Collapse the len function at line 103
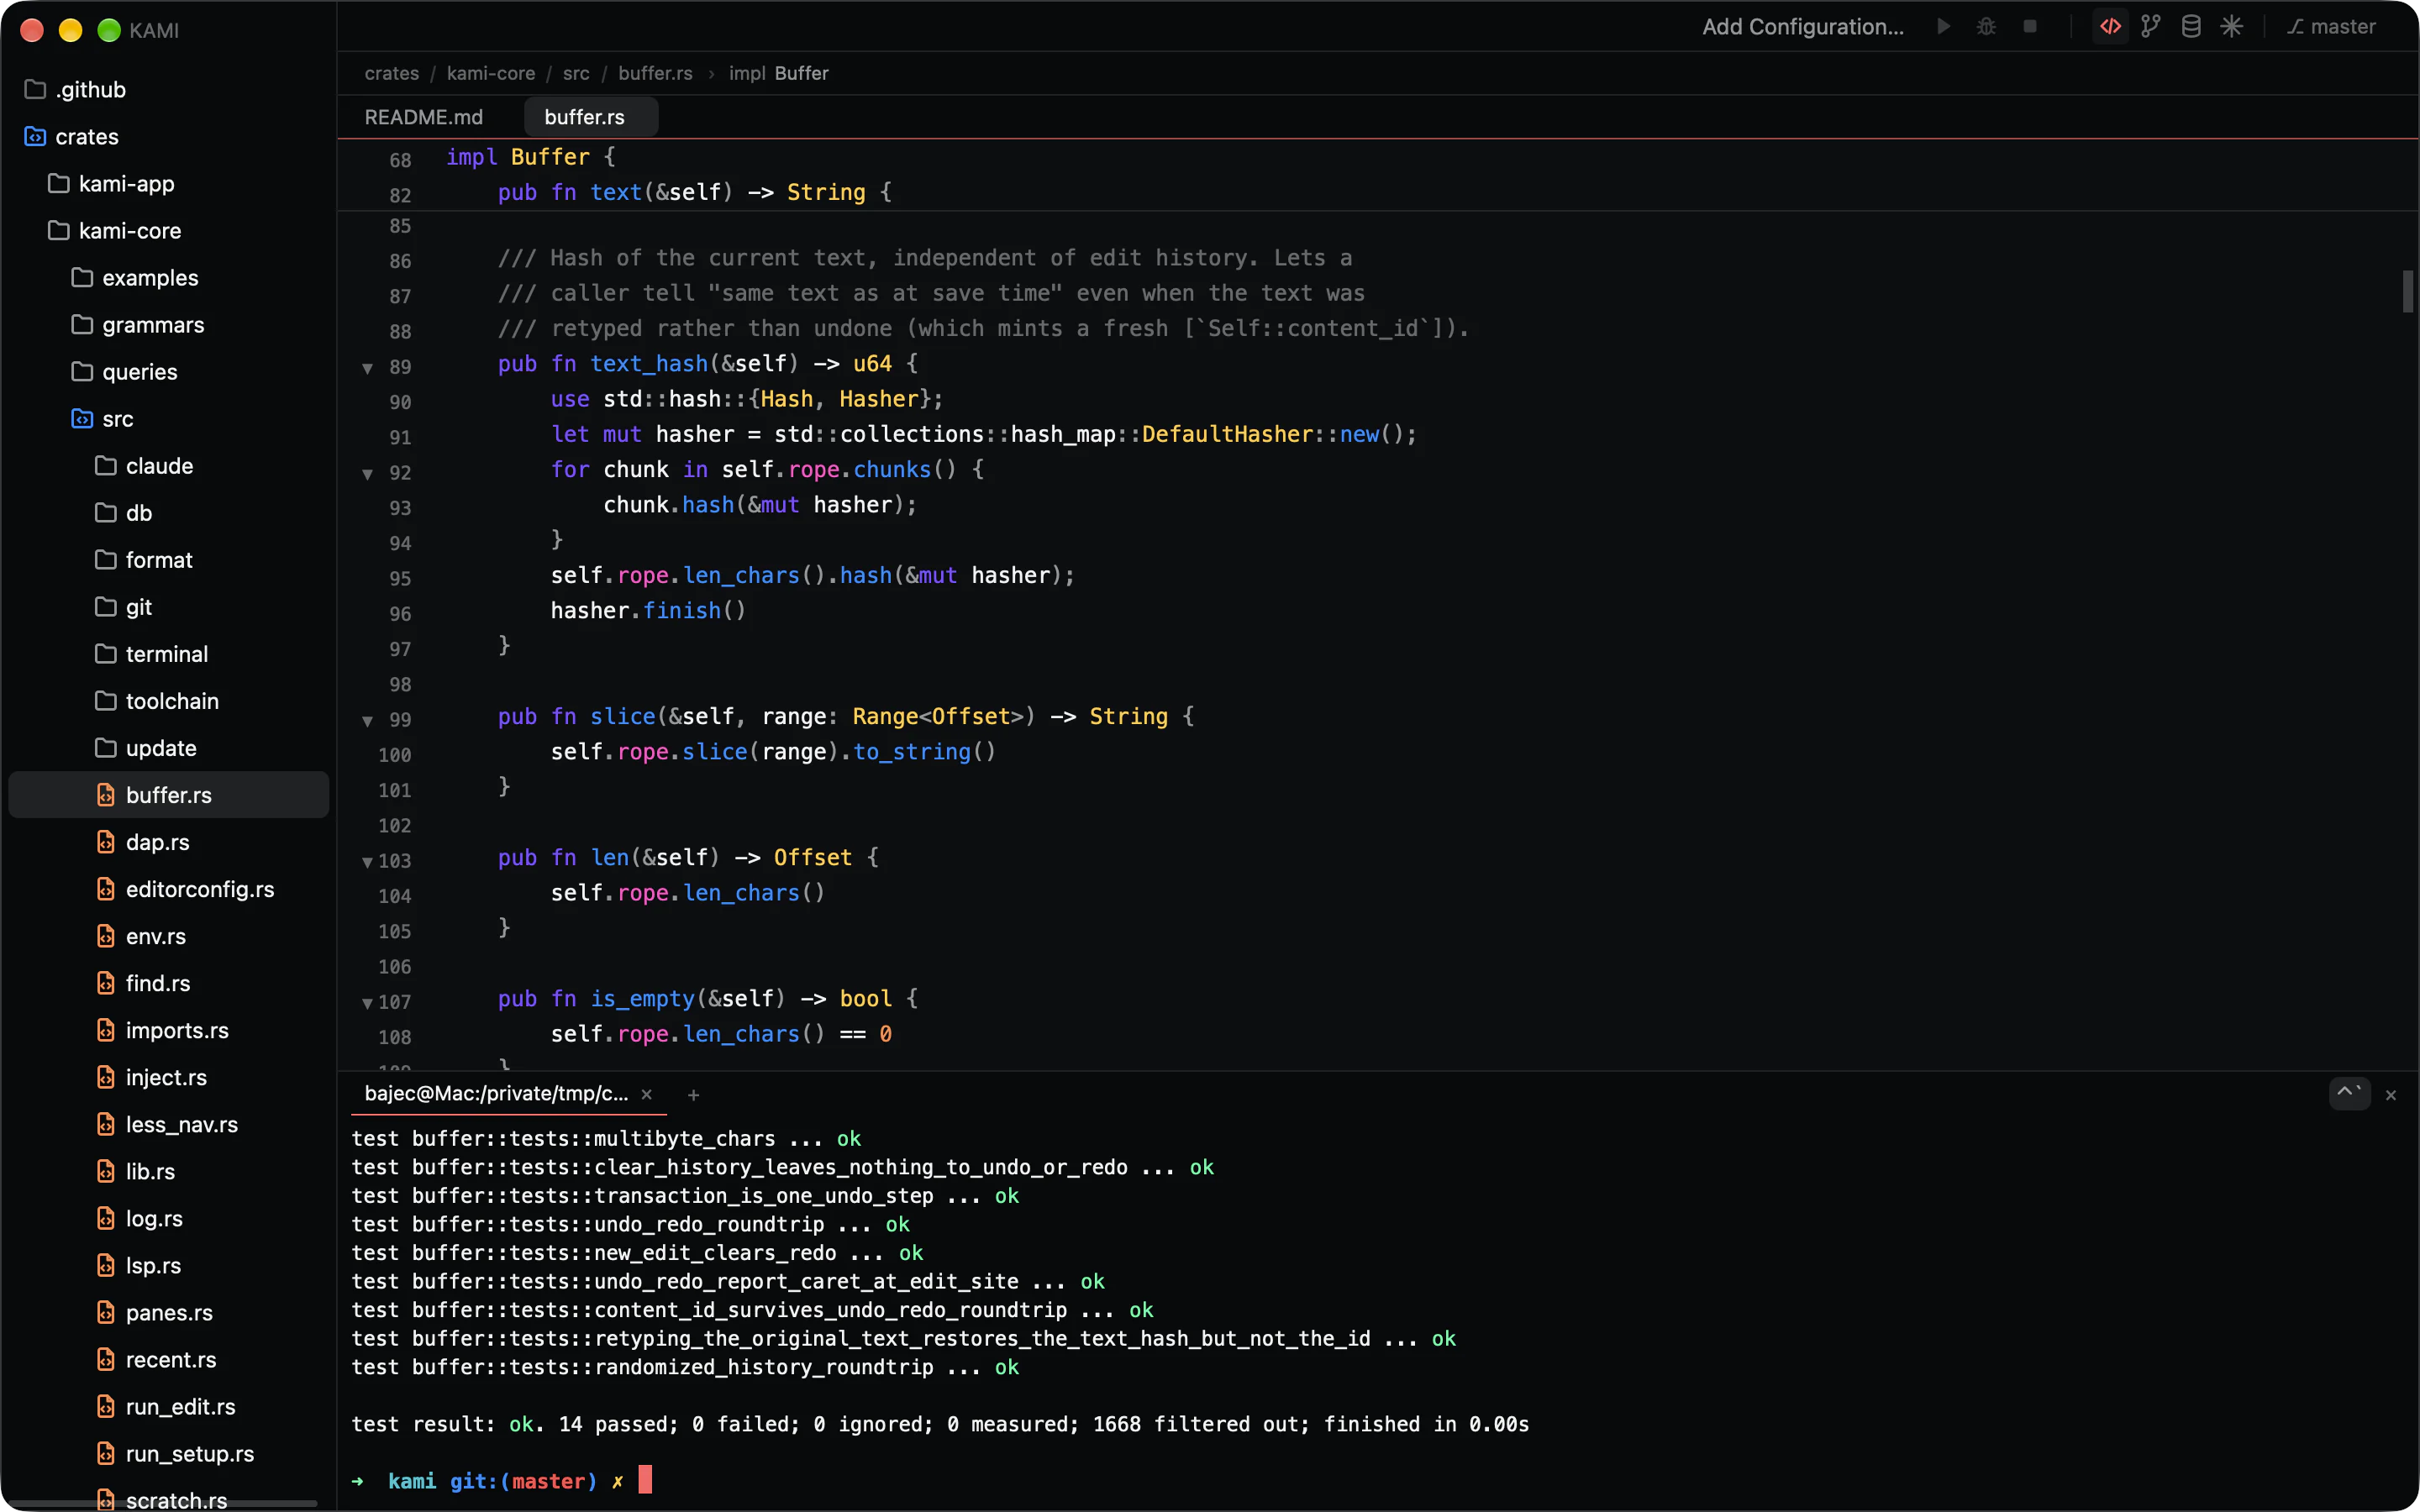 click(367, 861)
